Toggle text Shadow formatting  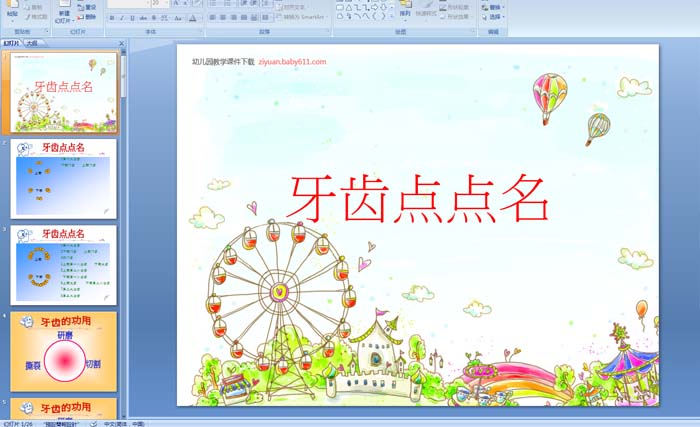click(x=154, y=18)
